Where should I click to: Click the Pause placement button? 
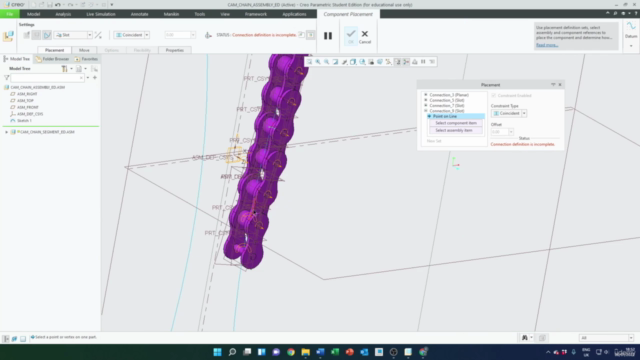pyautogui.click(x=328, y=36)
